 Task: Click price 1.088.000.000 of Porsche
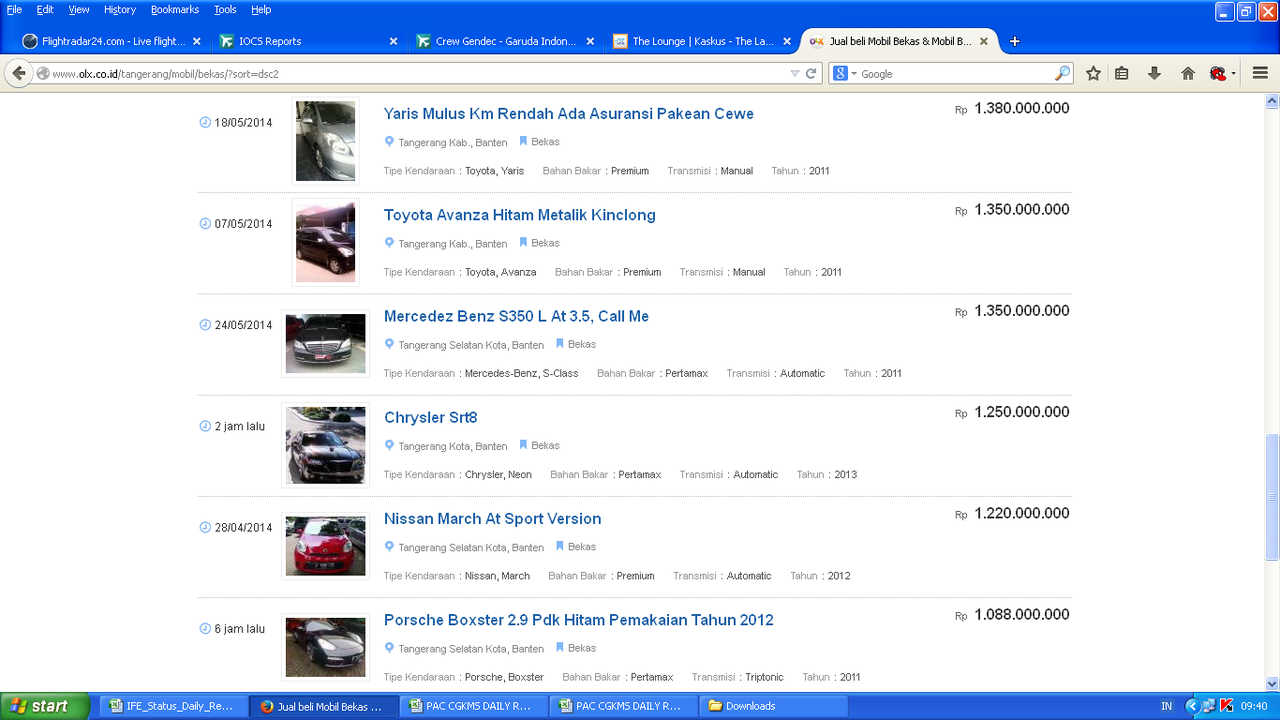tap(1022, 614)
